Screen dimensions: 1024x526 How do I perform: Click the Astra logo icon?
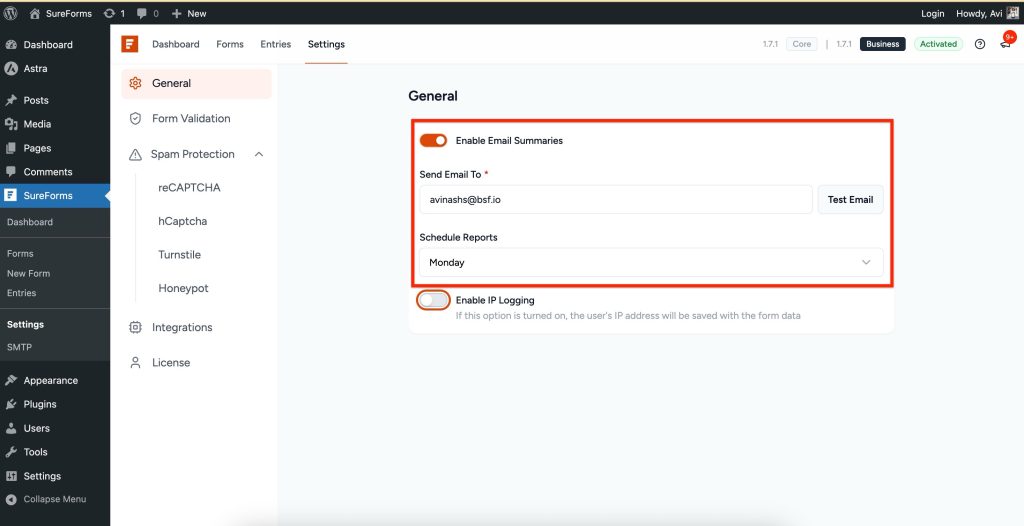coord(10,68)
